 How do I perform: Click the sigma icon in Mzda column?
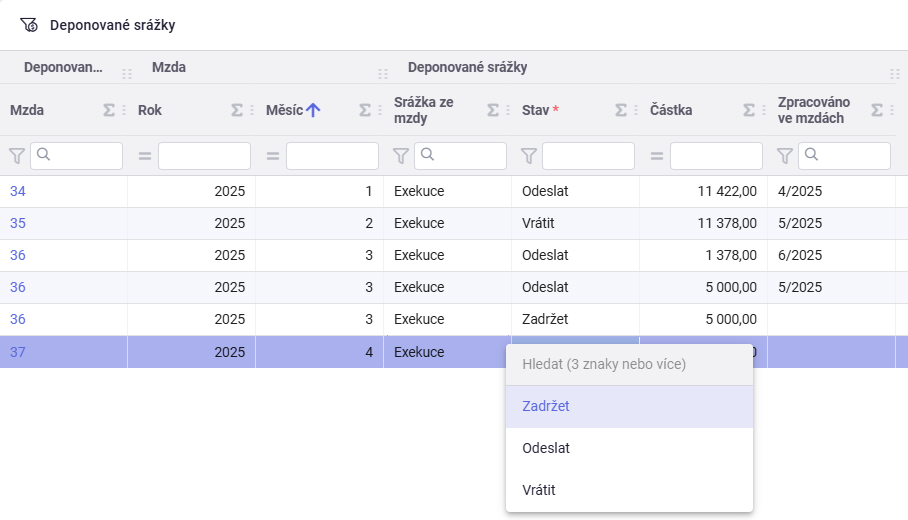pyautogui.click(x=109, y=111)
